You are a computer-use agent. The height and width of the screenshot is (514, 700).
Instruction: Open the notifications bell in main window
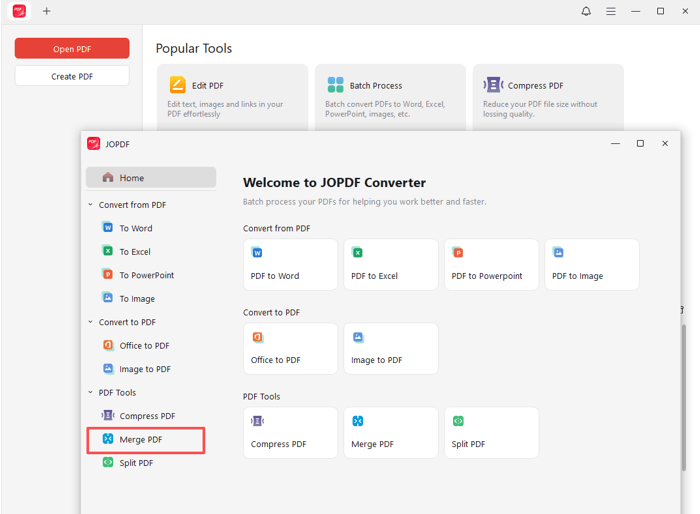586,11
